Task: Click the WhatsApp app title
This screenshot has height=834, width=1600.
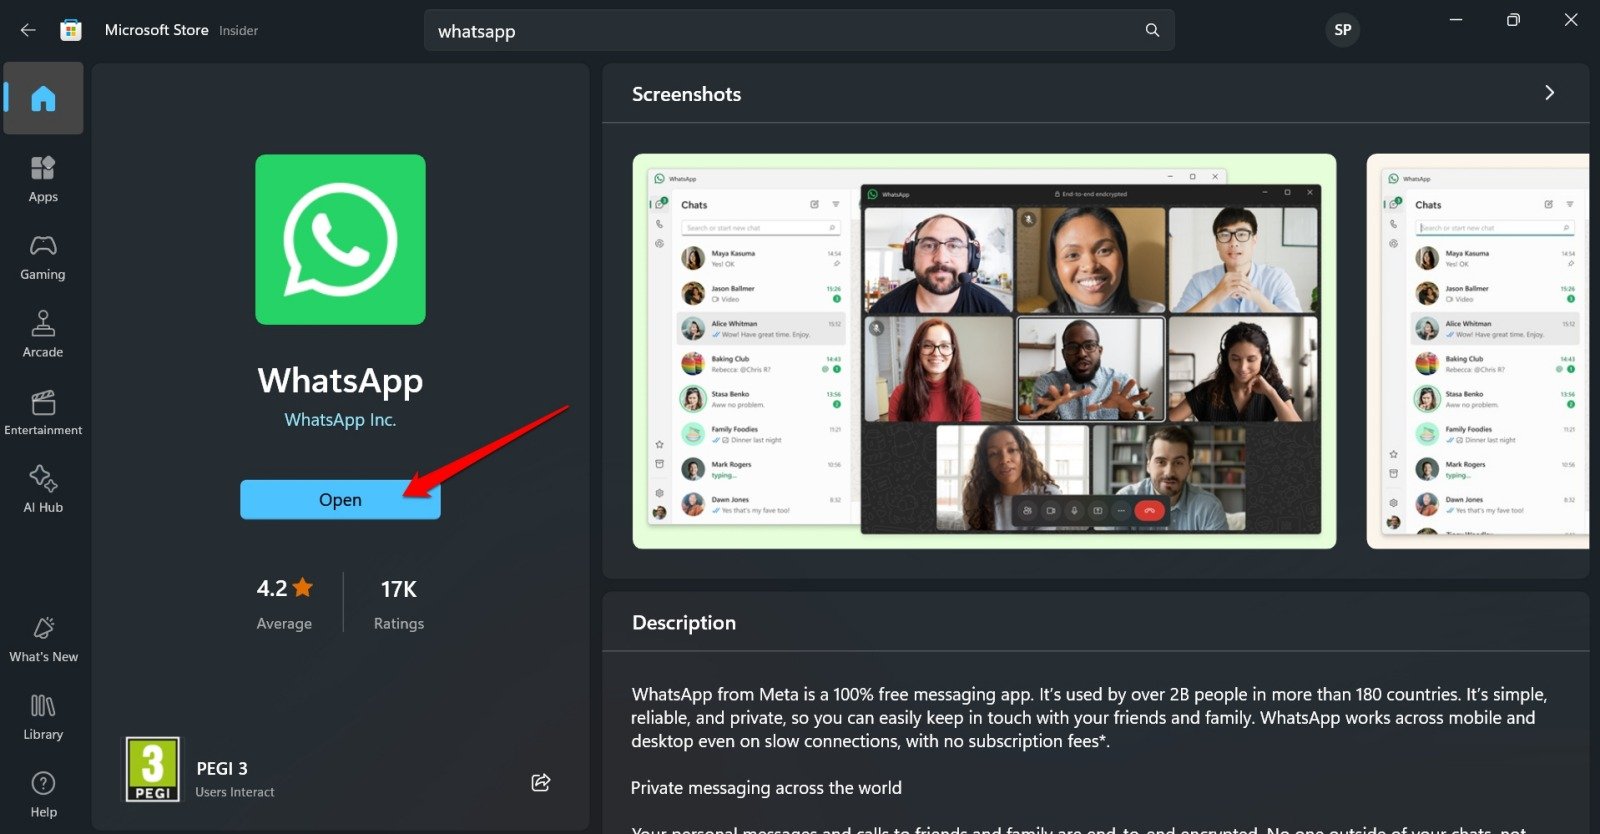Action: pyautogui.click(x=340, y=381)
